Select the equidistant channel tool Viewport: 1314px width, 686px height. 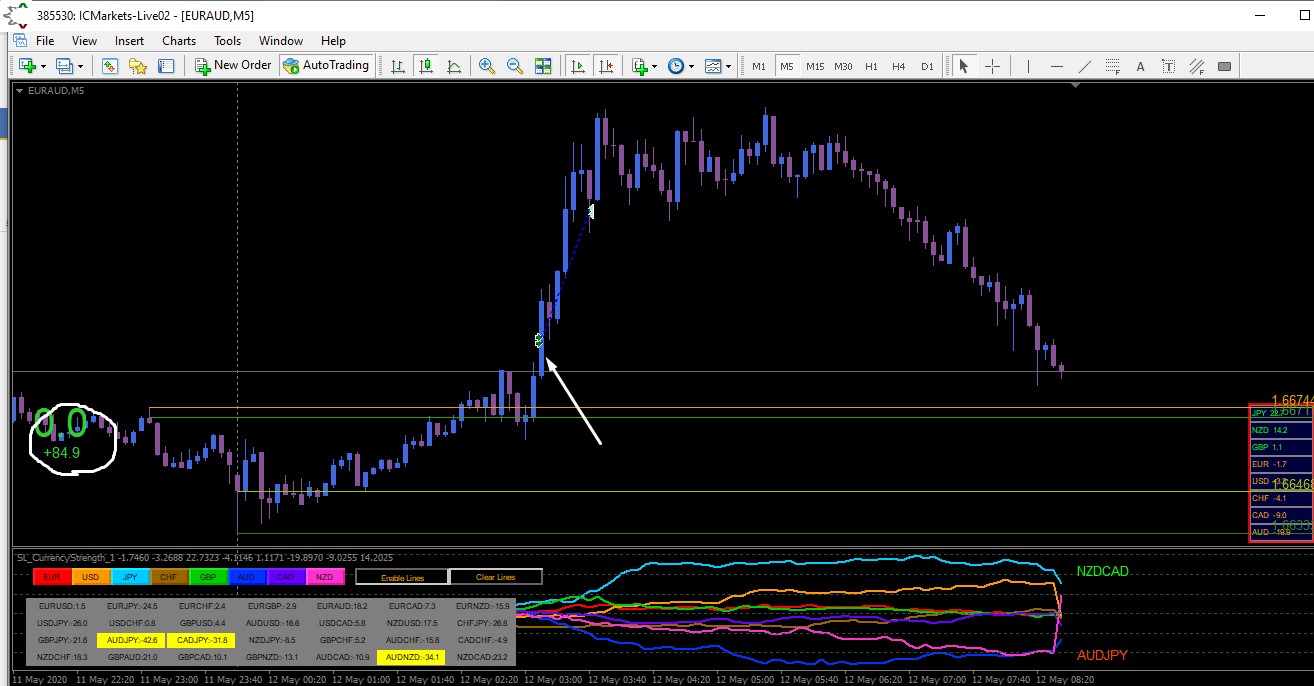point(1196,66)
